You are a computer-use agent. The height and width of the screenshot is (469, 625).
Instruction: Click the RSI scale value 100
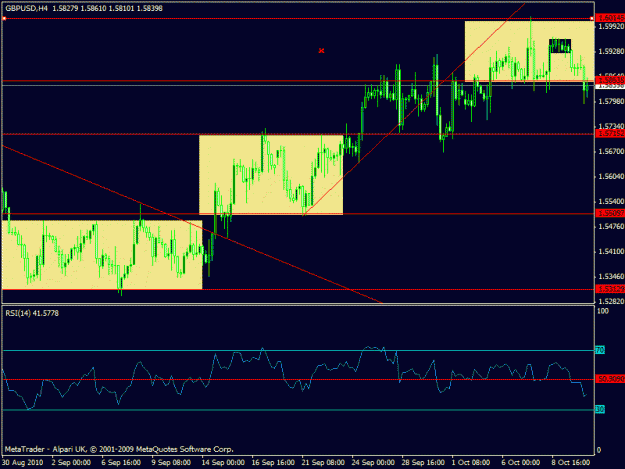tap(603, 311)
